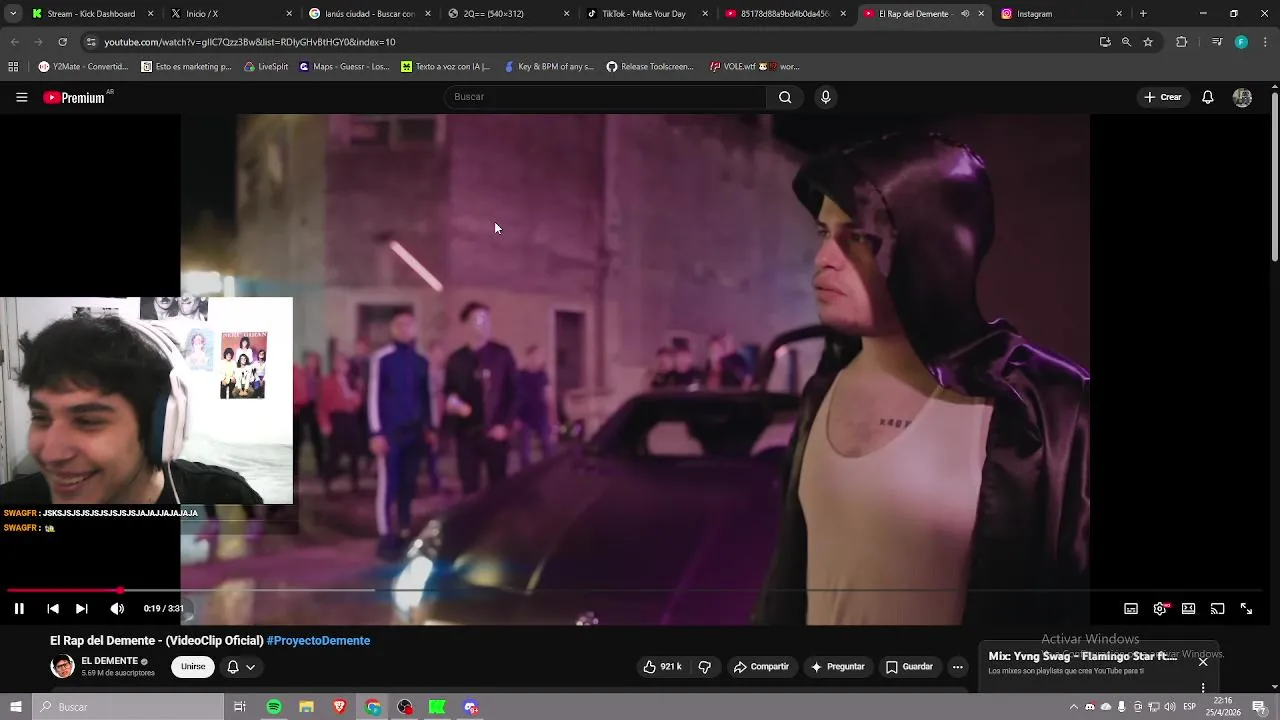Open Chrome extensions puzzle icon
This screenshot has width=1280, height=720.
click(1181, 42)
